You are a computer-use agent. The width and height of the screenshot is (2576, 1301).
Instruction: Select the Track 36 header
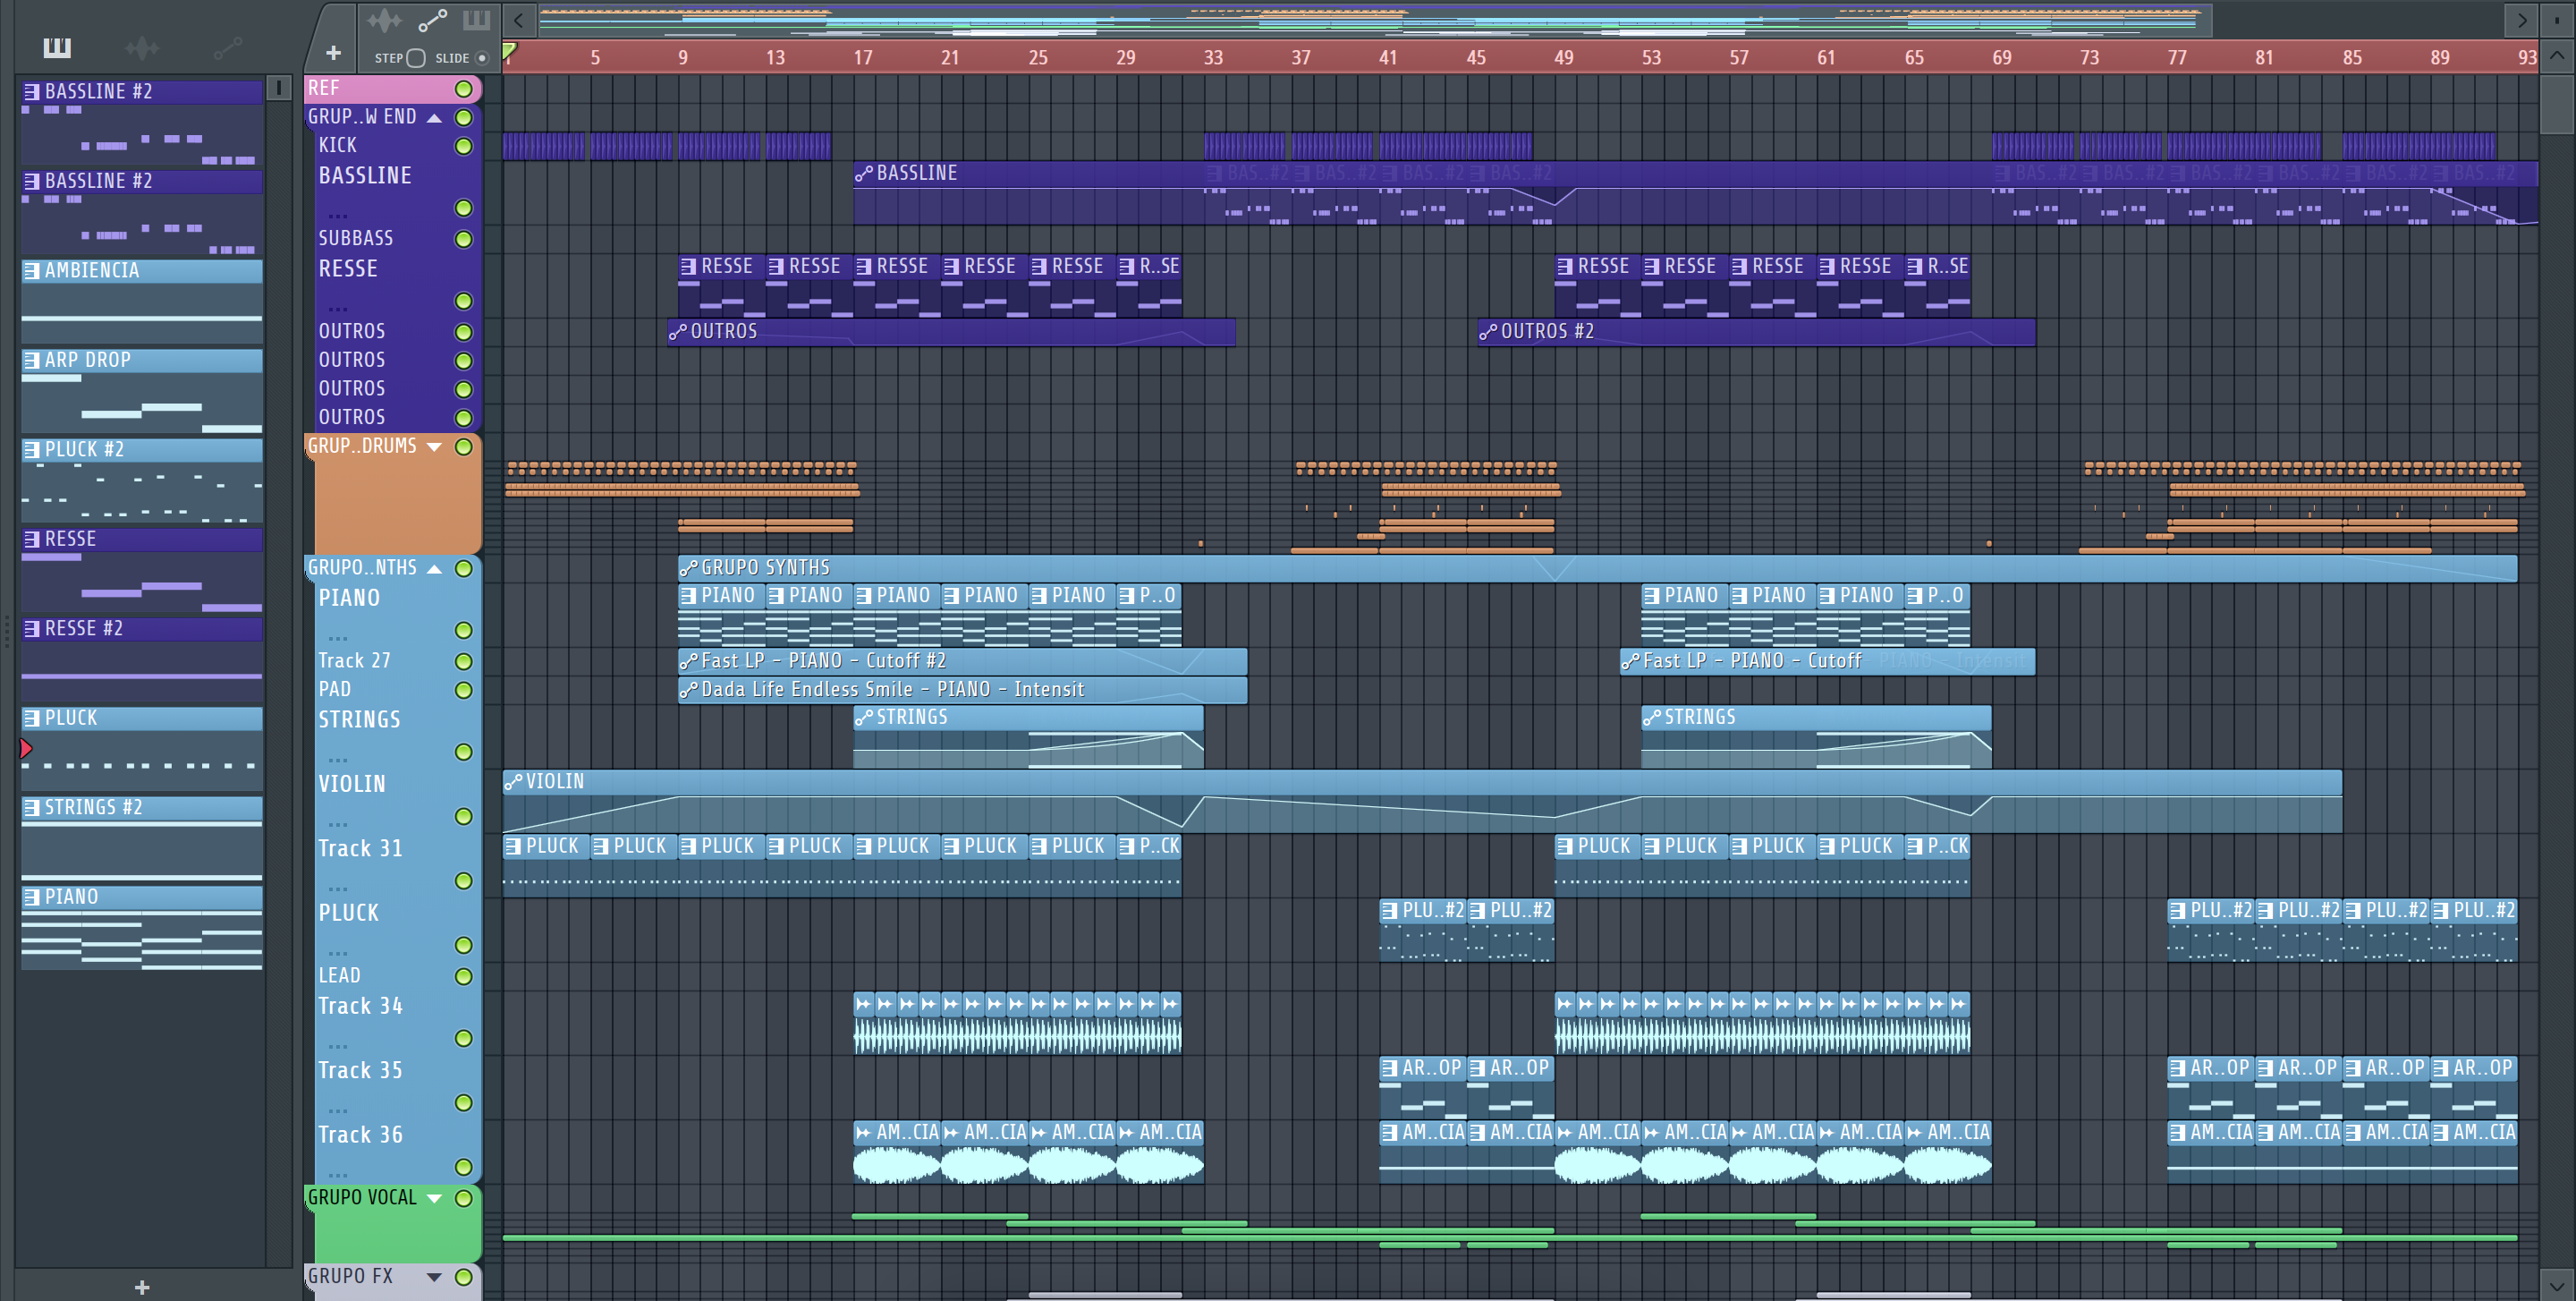398,1152
